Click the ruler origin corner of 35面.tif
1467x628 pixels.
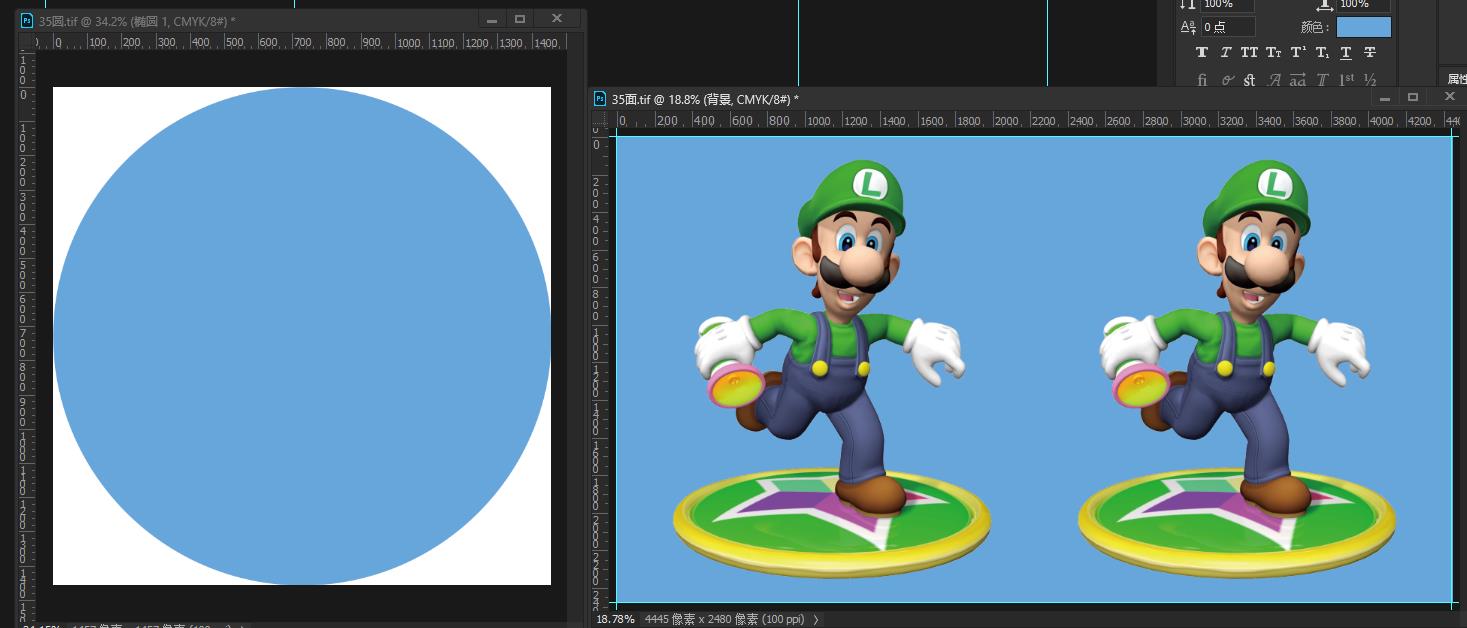[x=599, y=120]
